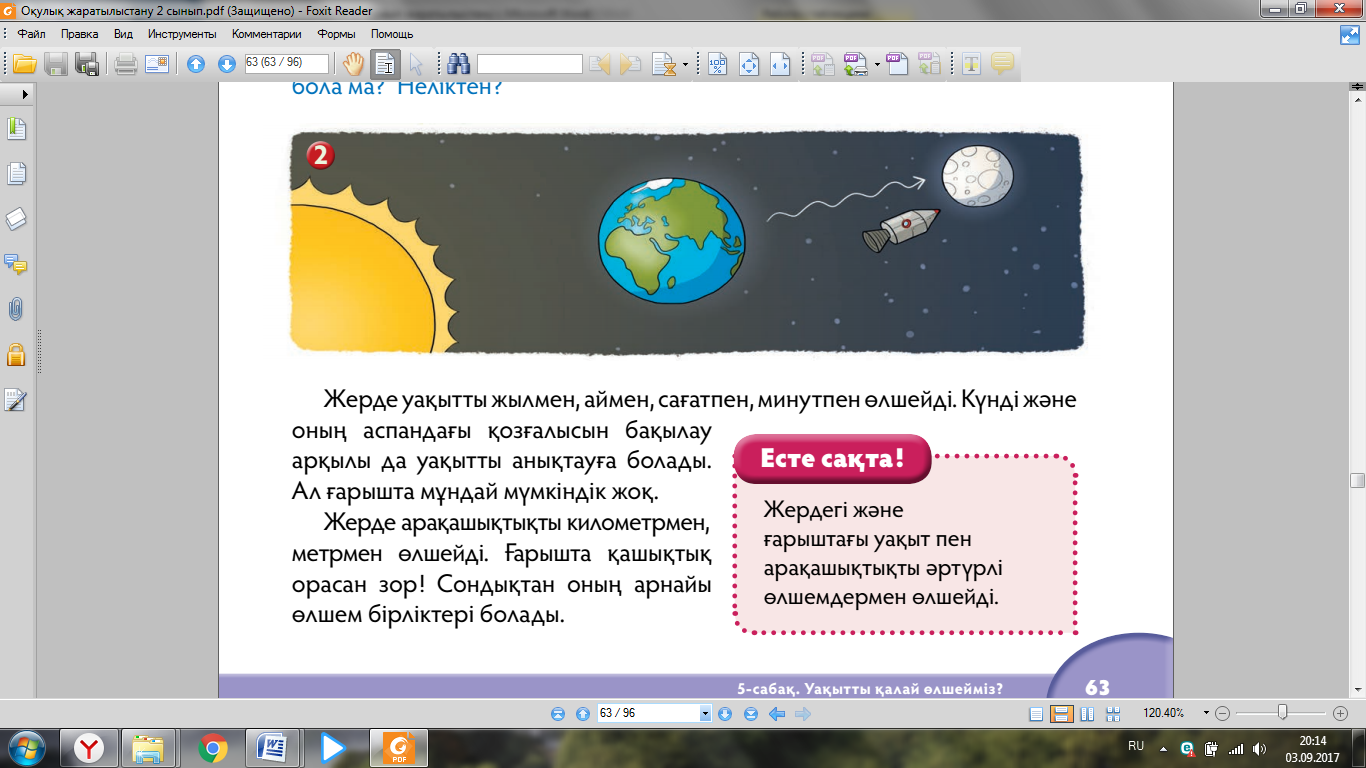The width and height of the screenshot is (1366, 768).
Task: Click the PDF printer creation icon
Action: (855, 64)
